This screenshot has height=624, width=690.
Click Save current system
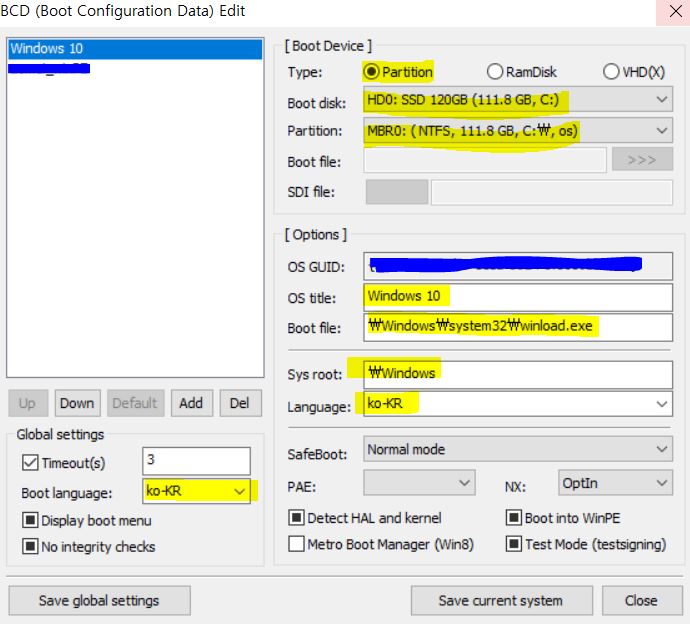tap(502, 600)
